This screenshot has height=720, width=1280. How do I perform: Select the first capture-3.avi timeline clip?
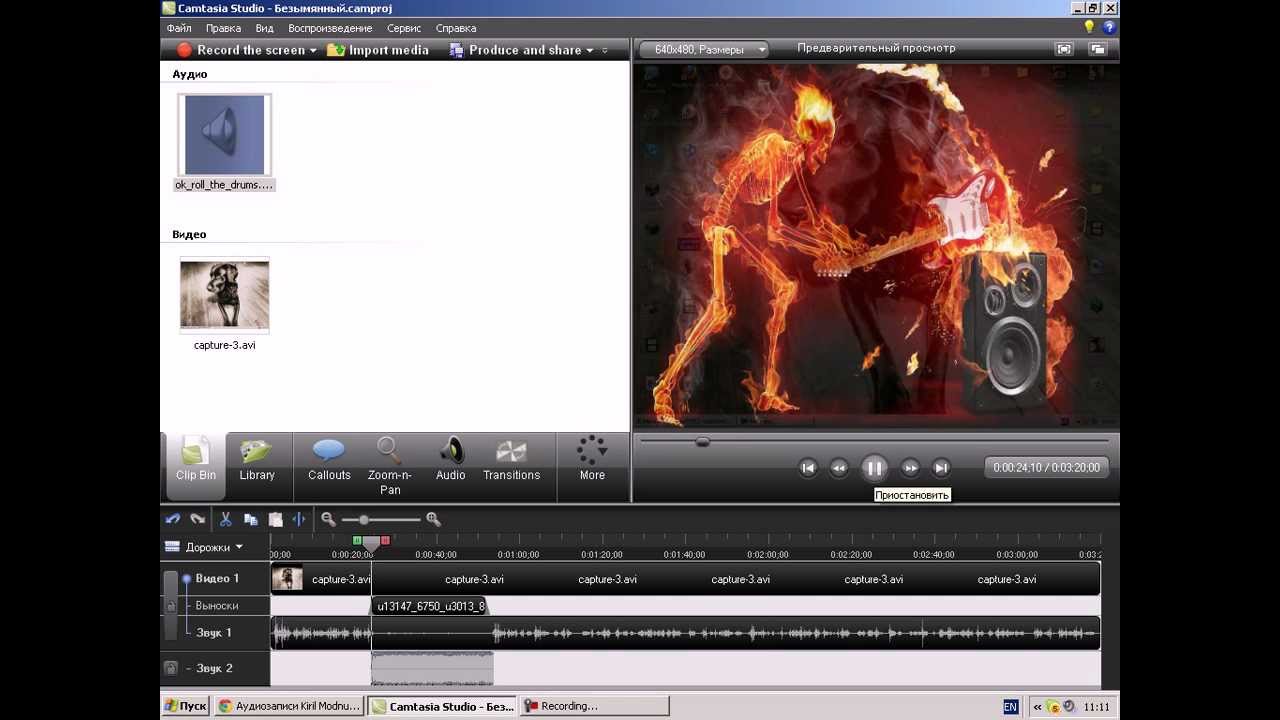point(321,579)
